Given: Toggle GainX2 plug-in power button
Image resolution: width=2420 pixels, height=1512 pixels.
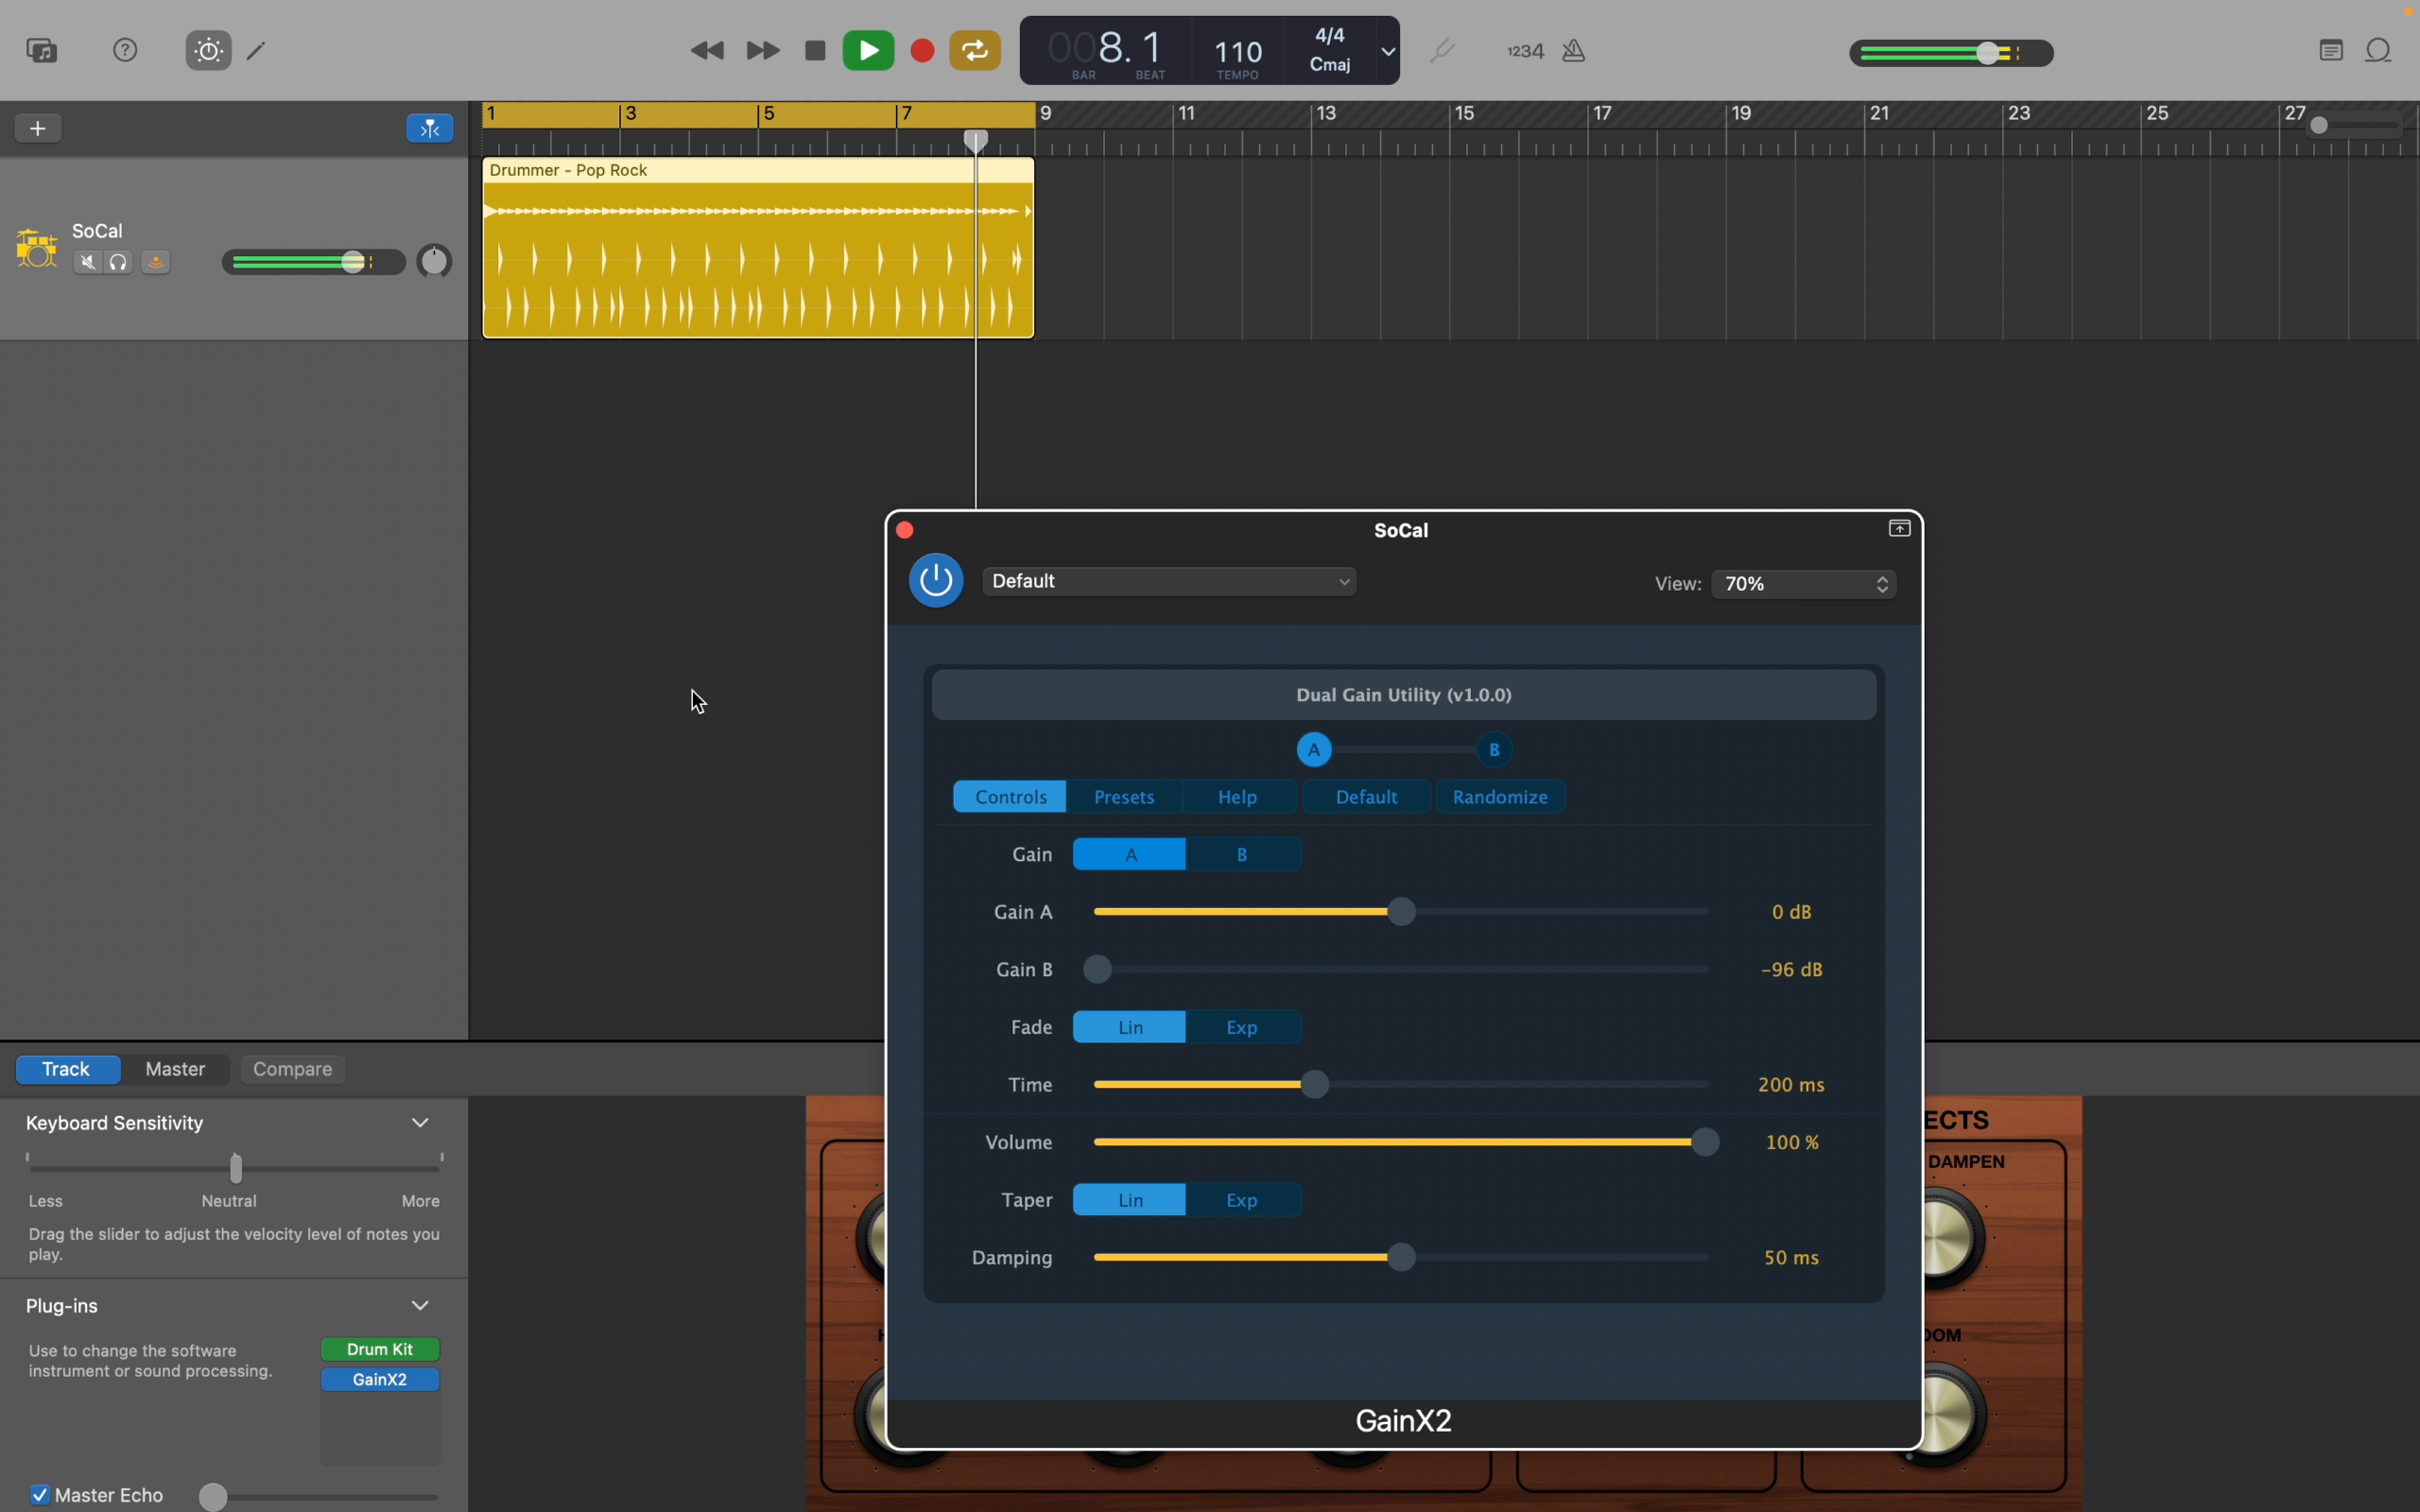Looking at the screenshot, I should 936,580.
